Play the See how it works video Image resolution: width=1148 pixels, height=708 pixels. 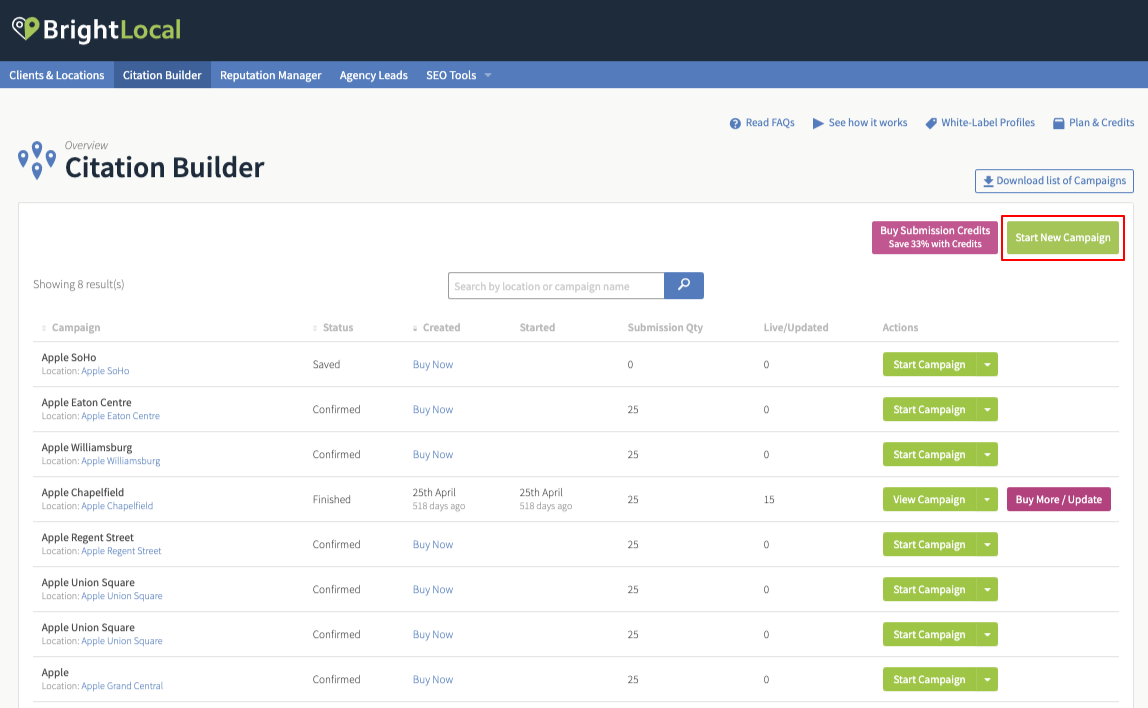860,123
